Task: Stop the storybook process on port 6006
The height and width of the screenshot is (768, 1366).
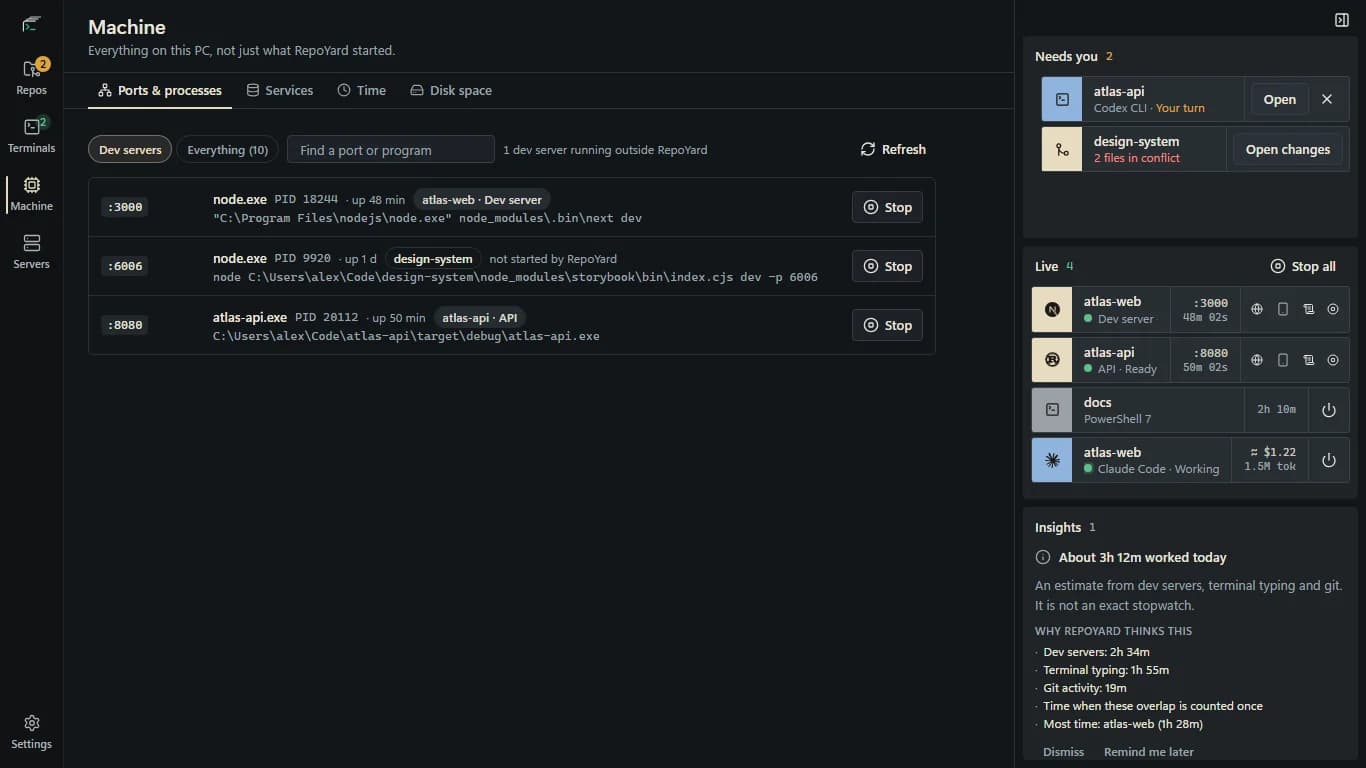Action: [887, 266]
